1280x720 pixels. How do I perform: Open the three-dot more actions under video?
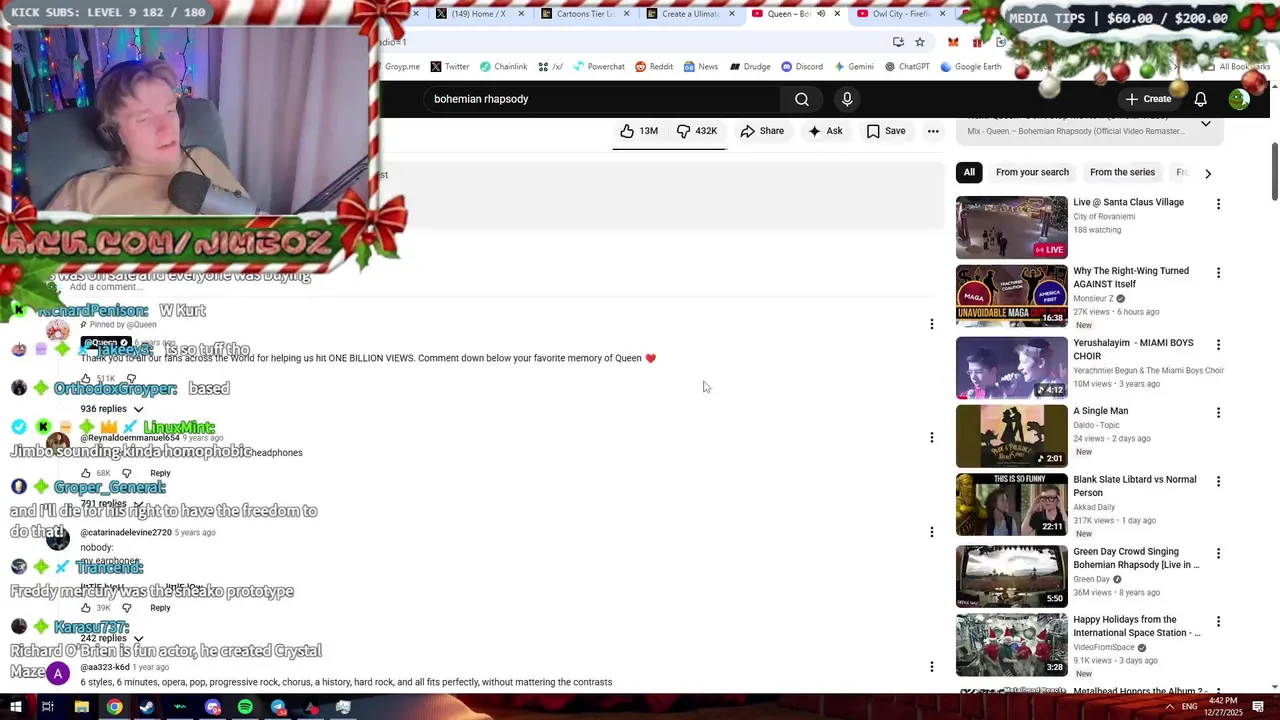coord(933,131)
